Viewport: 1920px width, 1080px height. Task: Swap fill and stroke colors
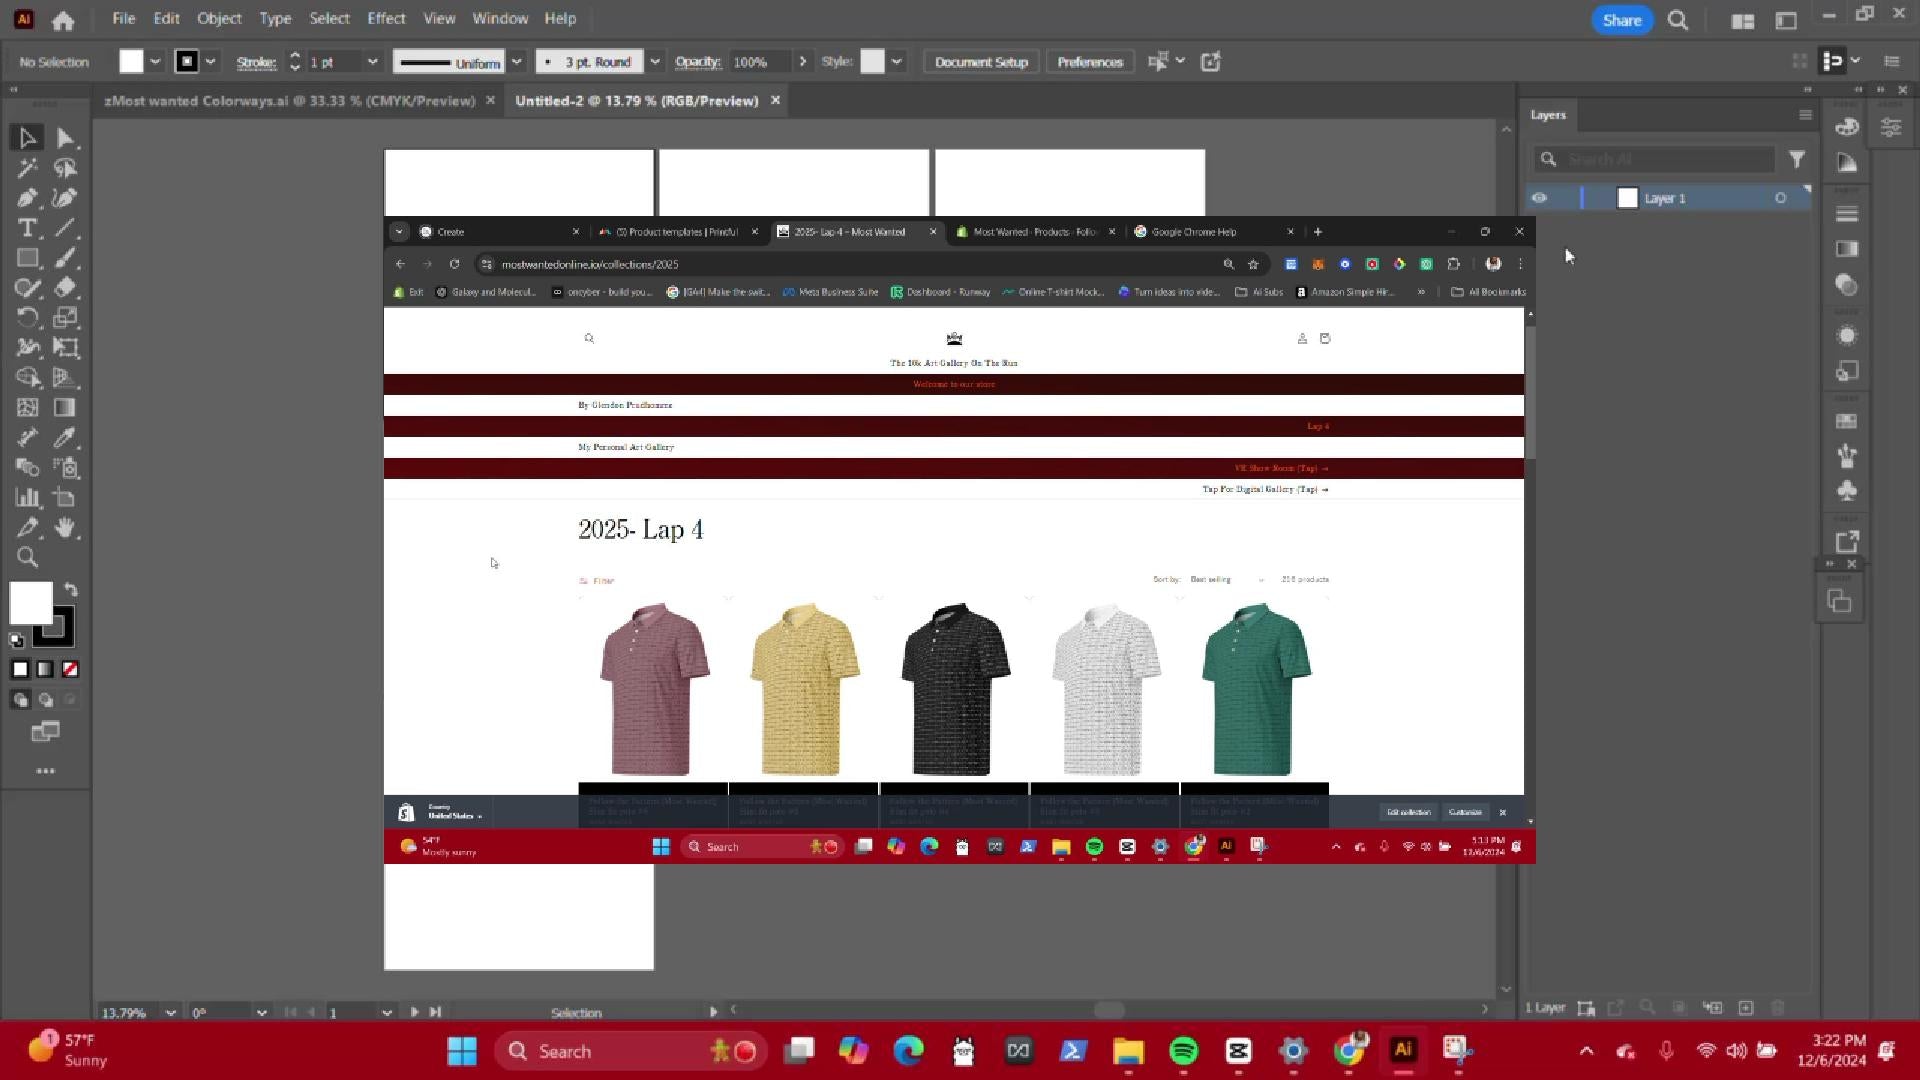(71, 589)
